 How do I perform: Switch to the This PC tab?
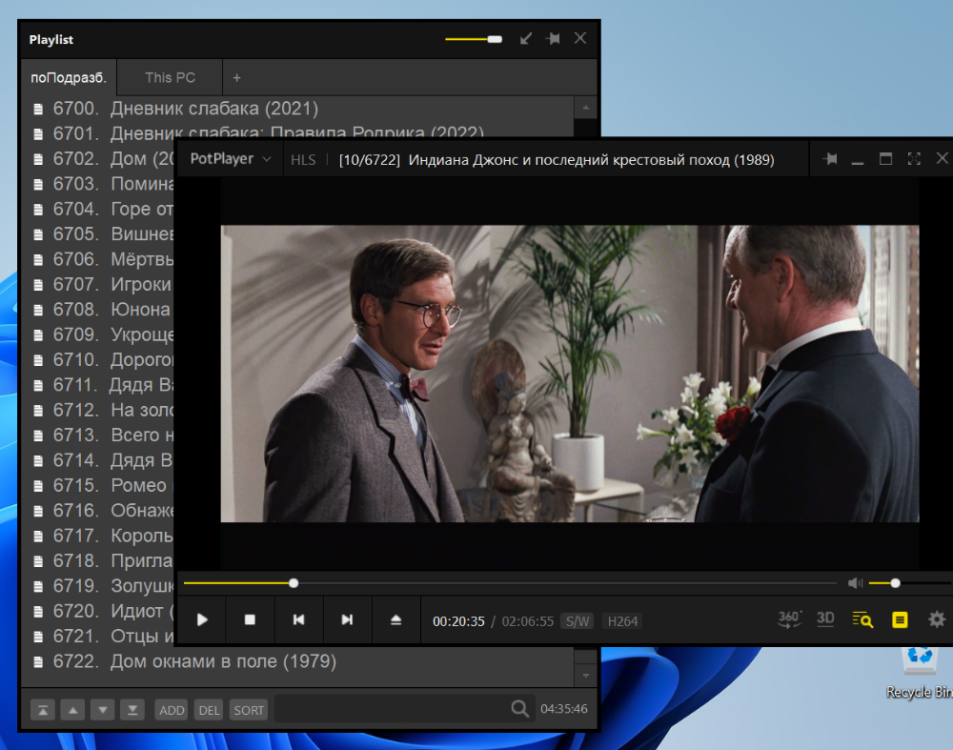[170, 78]
